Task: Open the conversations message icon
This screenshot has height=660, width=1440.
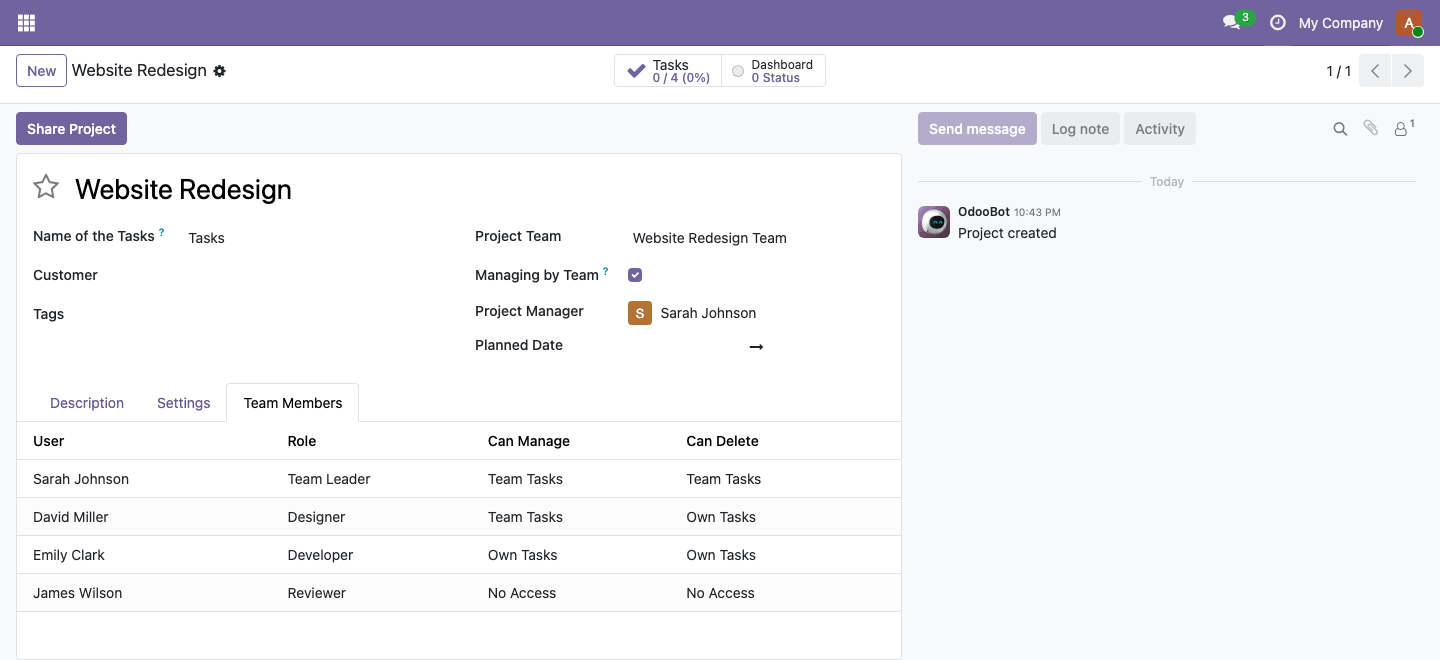Action: 1231,22
